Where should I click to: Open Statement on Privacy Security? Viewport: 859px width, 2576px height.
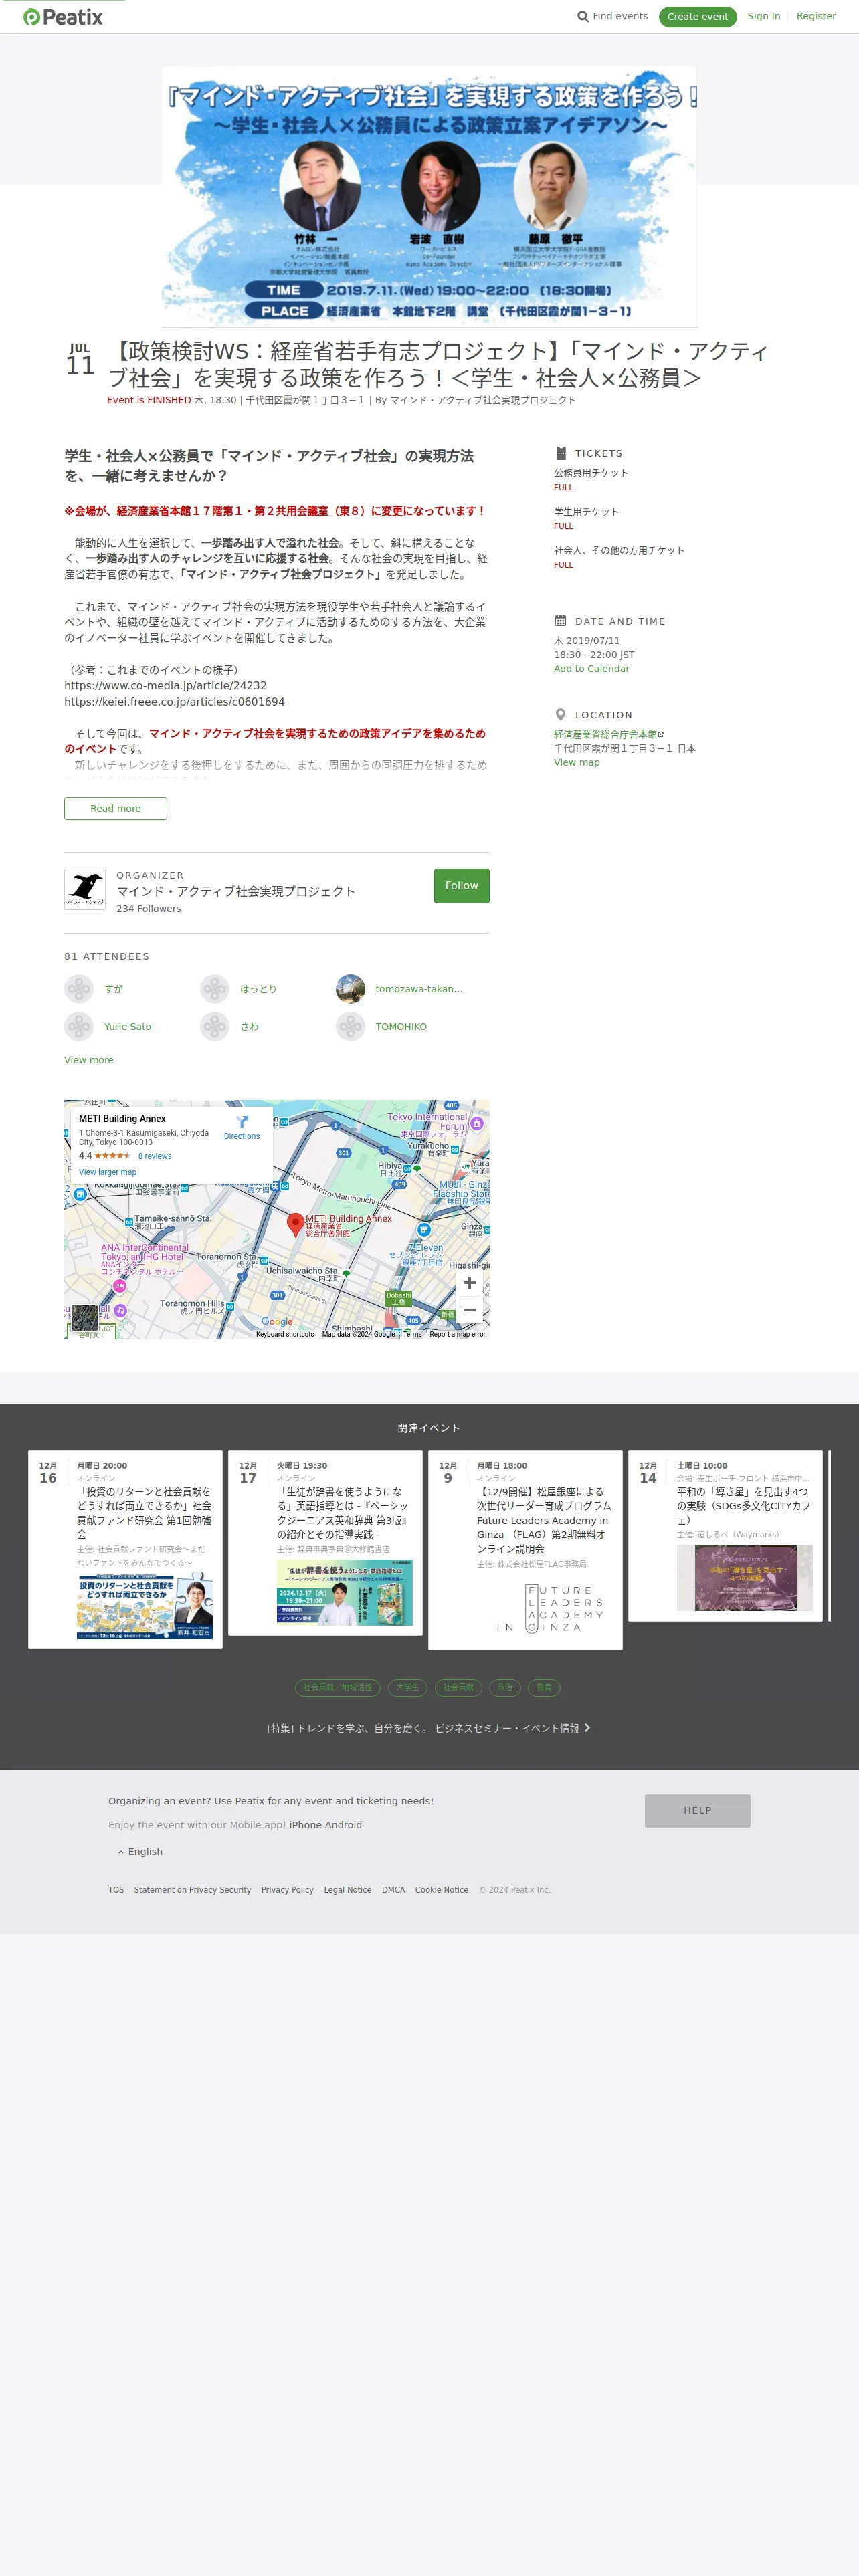192,1890
